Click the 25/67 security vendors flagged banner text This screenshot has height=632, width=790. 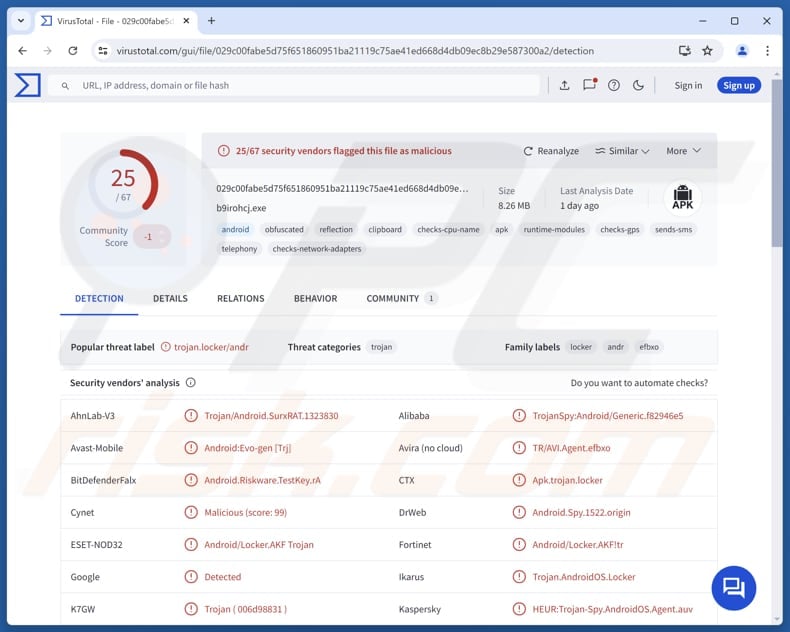pos(344,151)
